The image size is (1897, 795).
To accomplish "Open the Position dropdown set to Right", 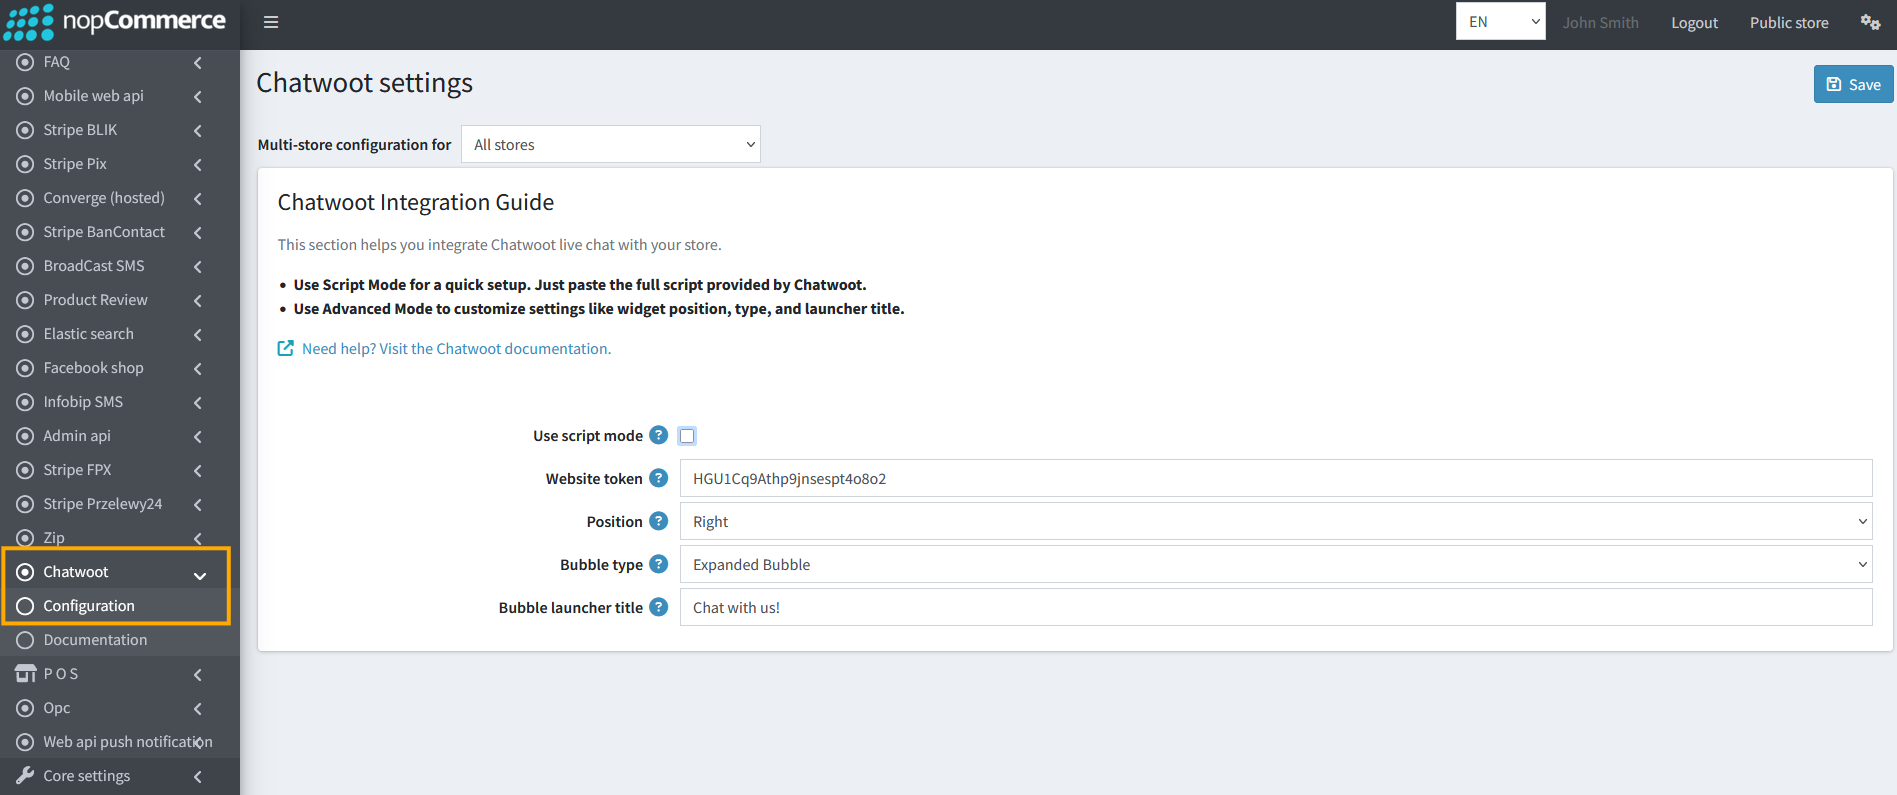I will click(1276, 521).
